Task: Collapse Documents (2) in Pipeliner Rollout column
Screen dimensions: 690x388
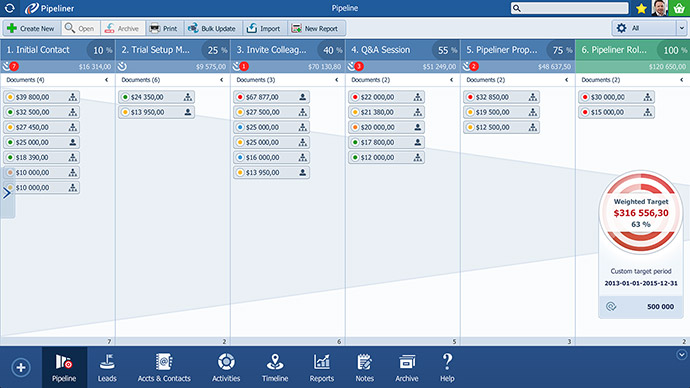Action: click(682, 80)
